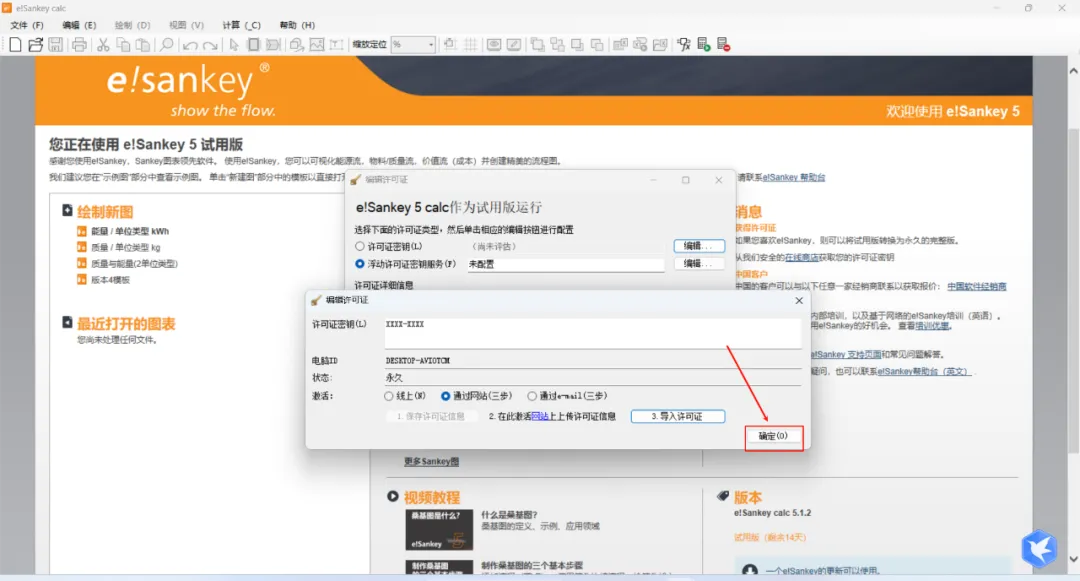This screenshot has height=581, width=1080.
Task: Open the 编辑(E) menu
Action: point(79,25)
